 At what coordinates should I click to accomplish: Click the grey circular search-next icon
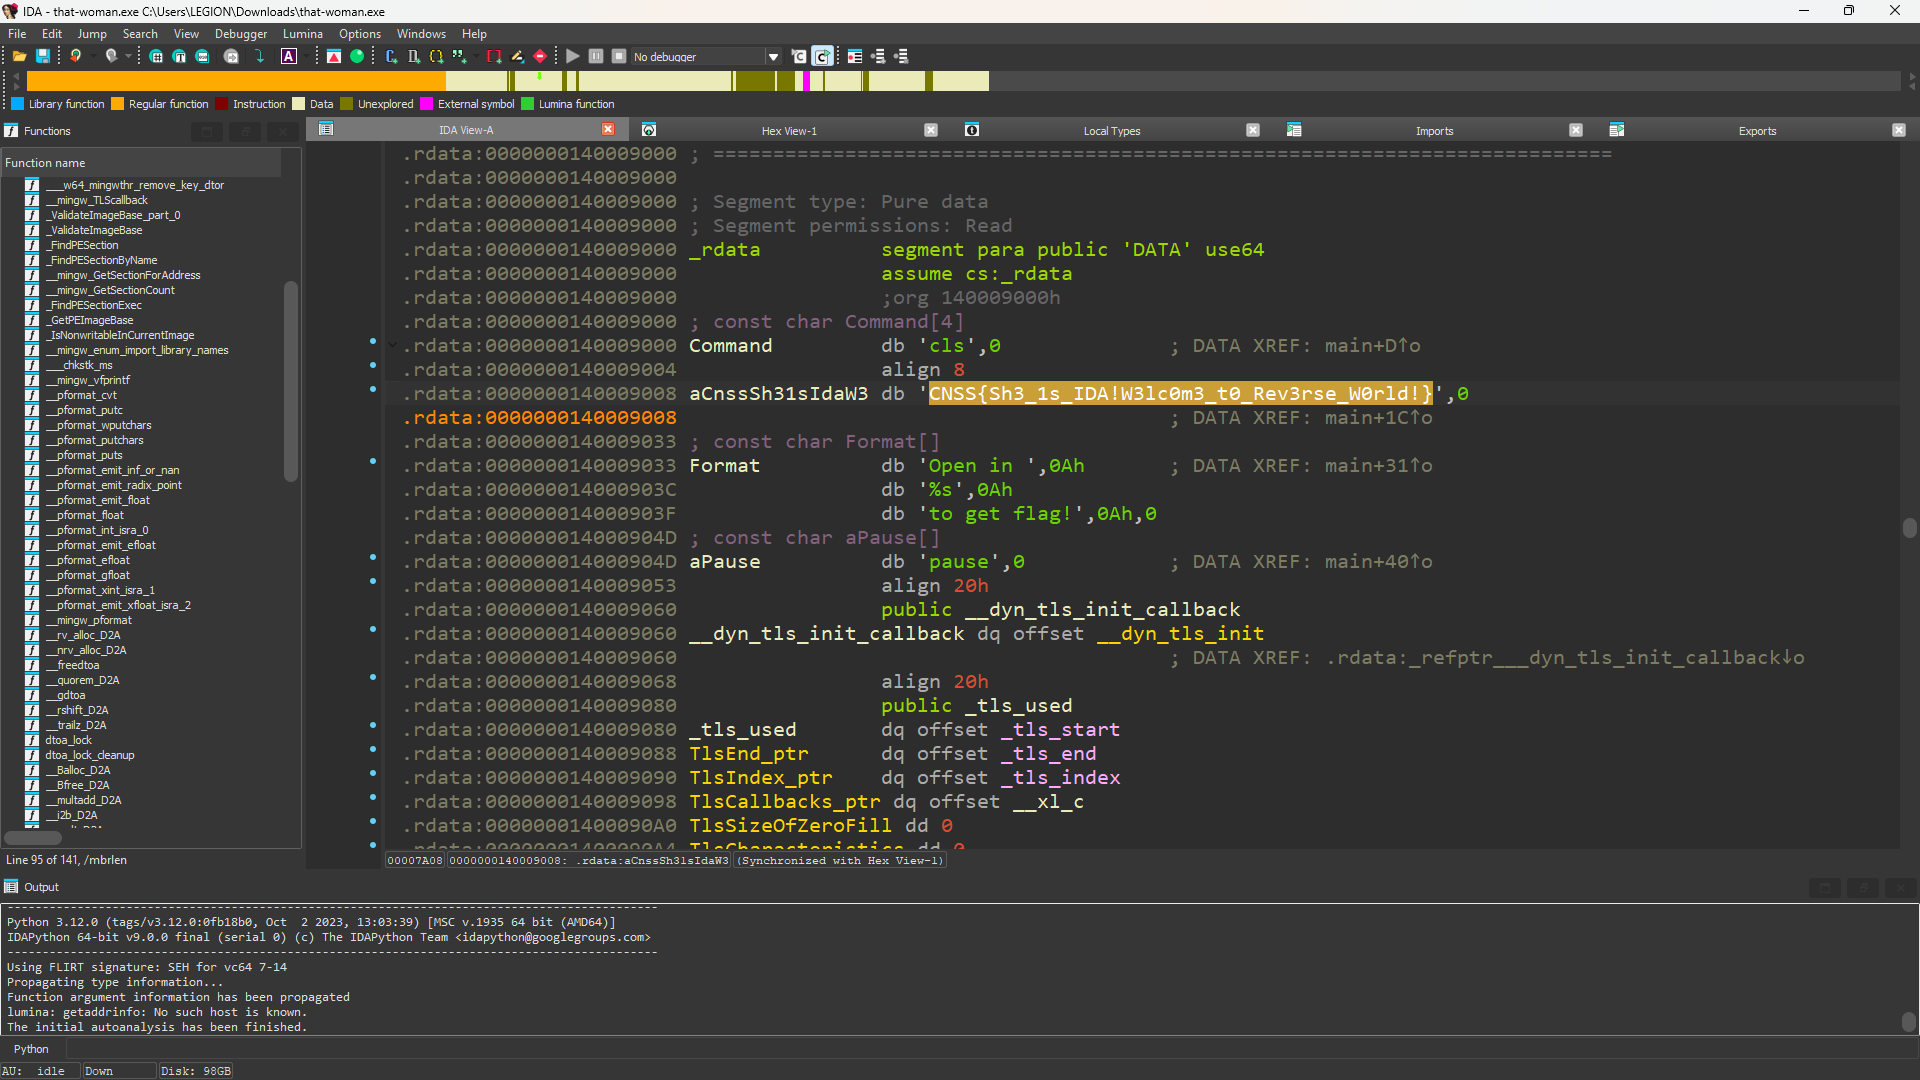tap(231, 57)
